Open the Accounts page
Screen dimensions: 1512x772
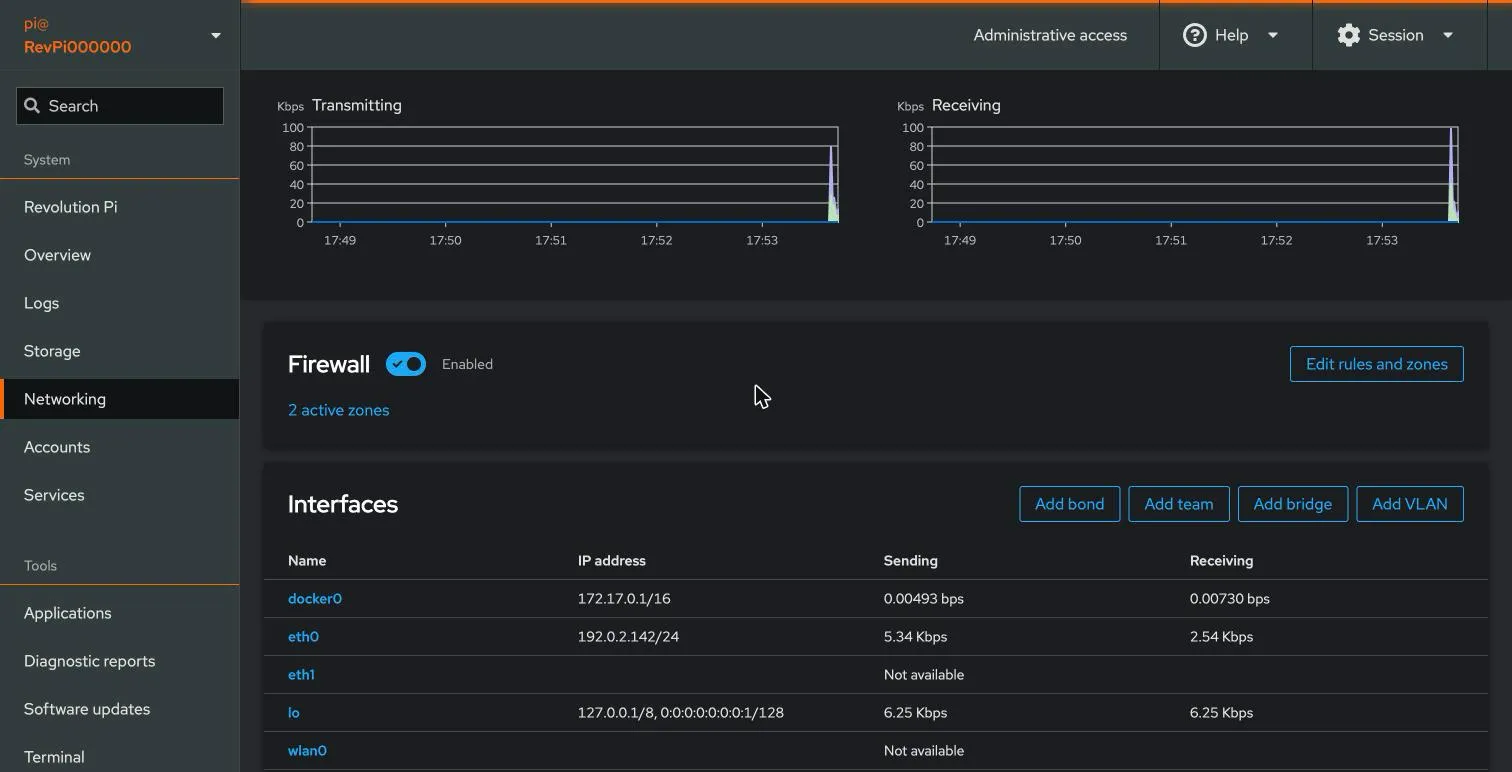[120, 447]
